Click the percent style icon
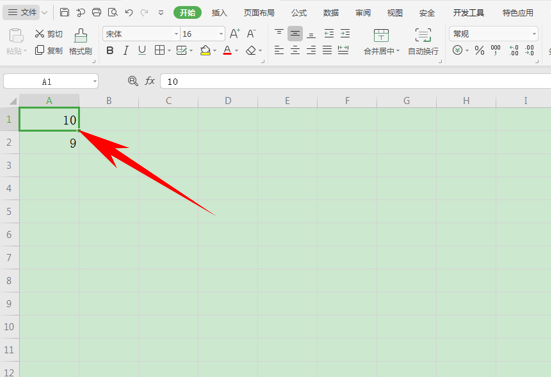551x377 pixels. [x=479, y=51]
